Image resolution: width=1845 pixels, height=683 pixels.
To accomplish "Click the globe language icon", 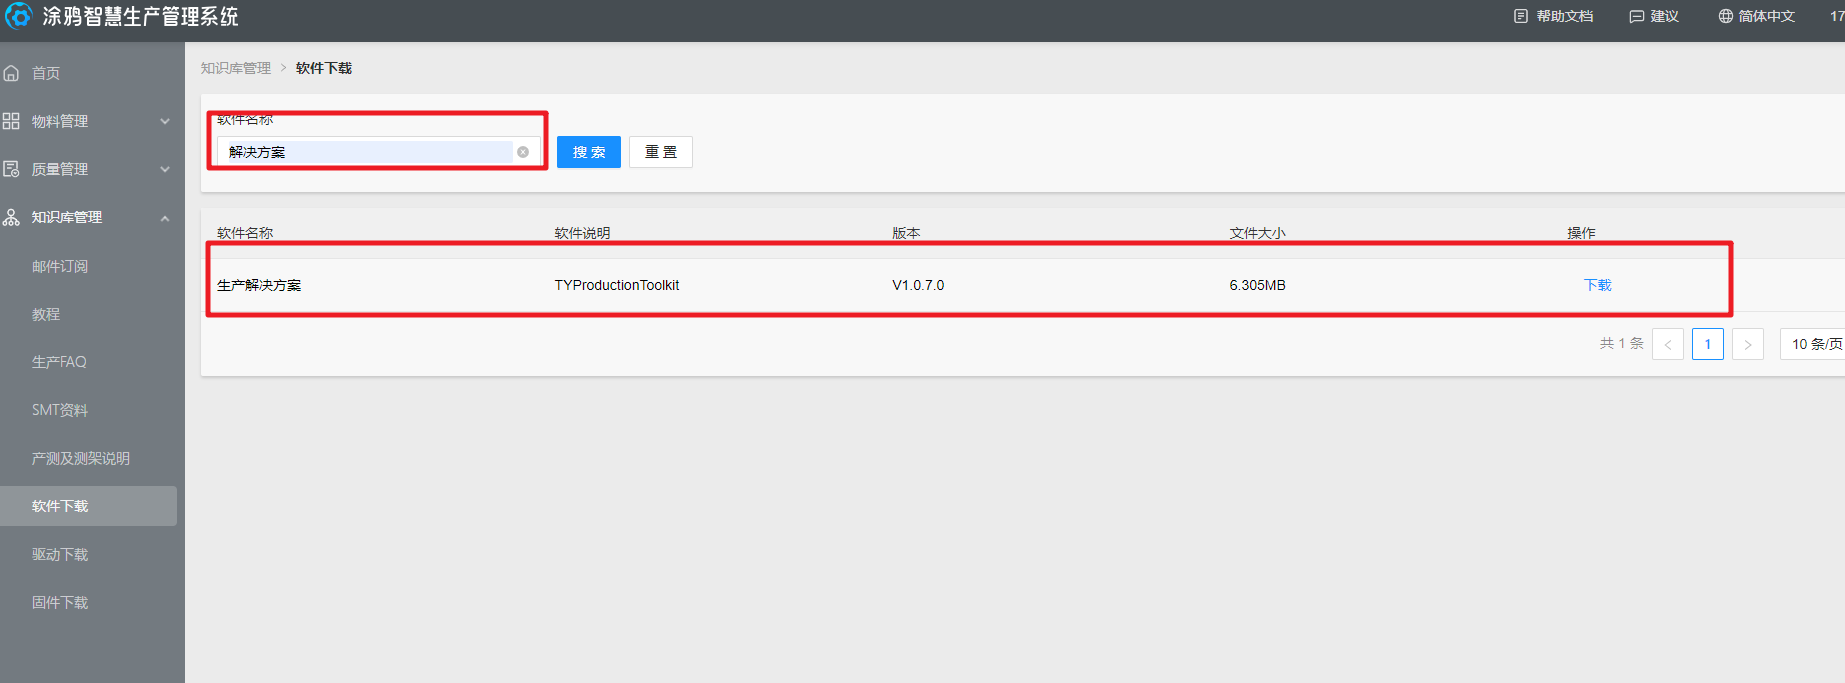I will (x=1726, y=16).
